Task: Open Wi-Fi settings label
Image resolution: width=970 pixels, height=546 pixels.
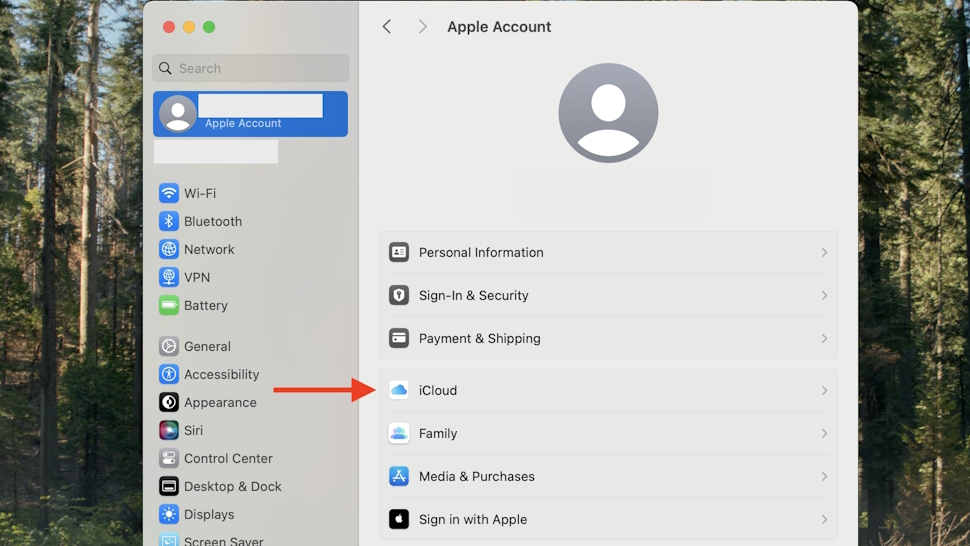Action: [200, 193]
